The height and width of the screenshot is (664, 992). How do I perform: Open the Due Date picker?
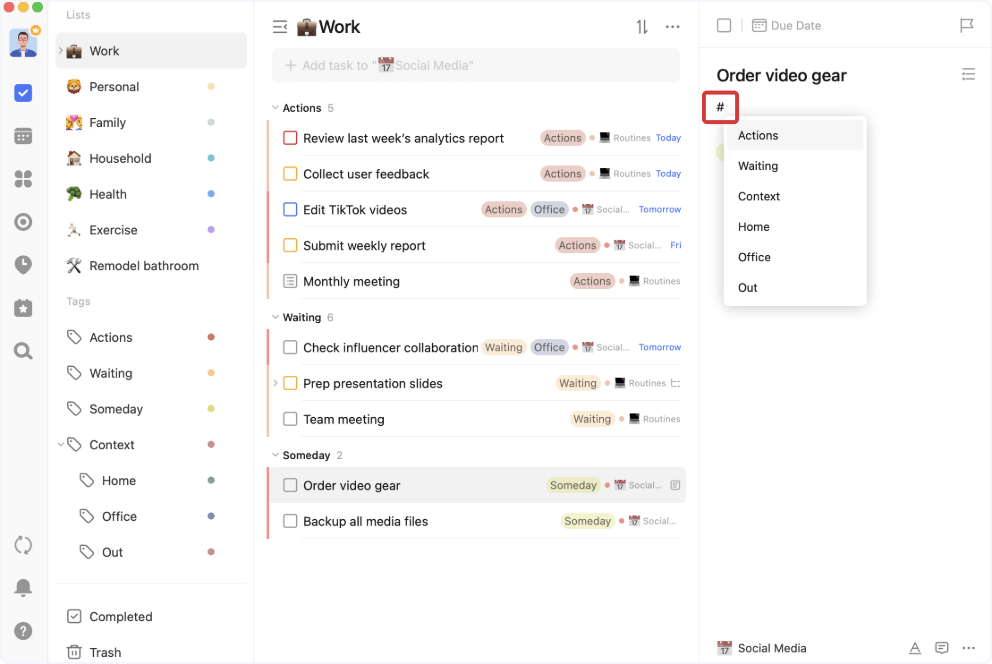click(786, 25)
